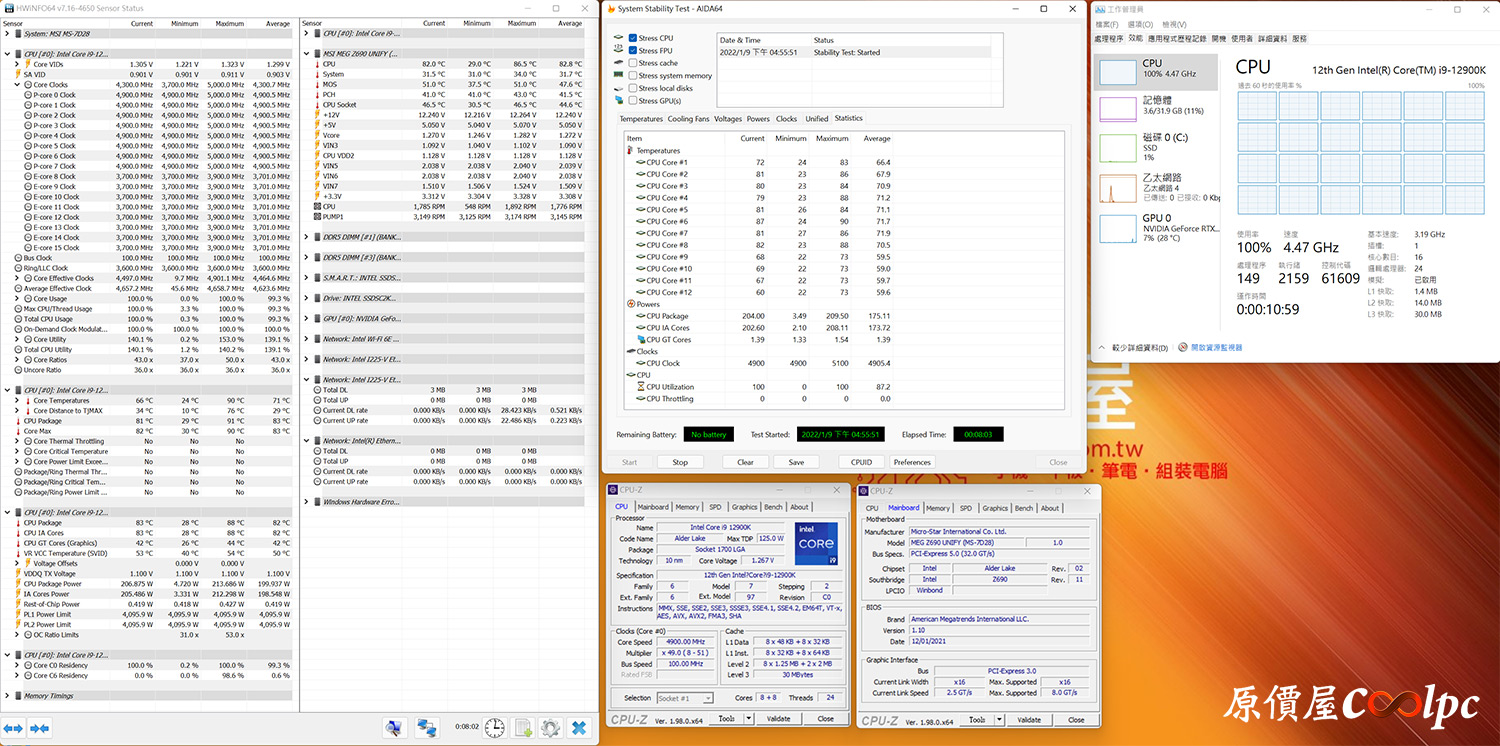Expand Core VIDs row in HWiNFO
Screen dimensions: 1500x746
click(17, 64)
